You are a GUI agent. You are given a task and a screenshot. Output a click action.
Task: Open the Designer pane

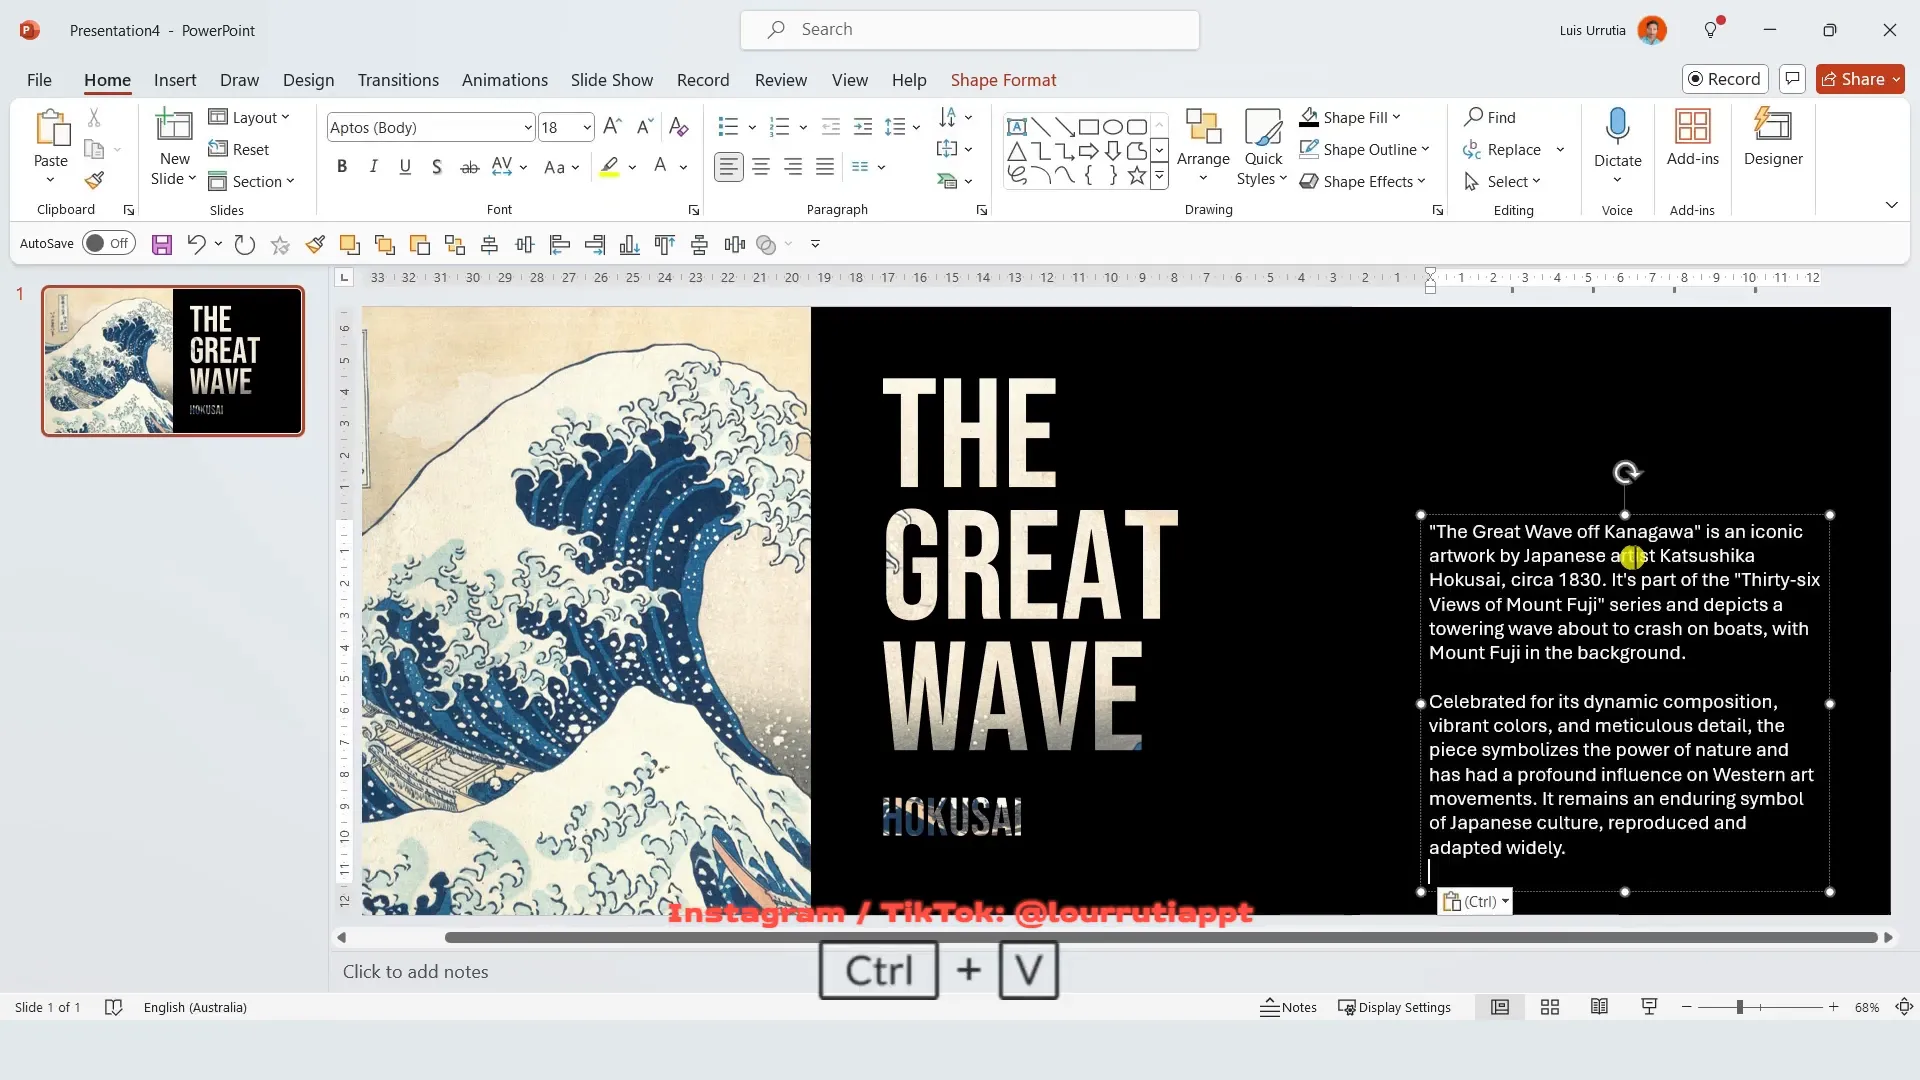click(1773, 138)
